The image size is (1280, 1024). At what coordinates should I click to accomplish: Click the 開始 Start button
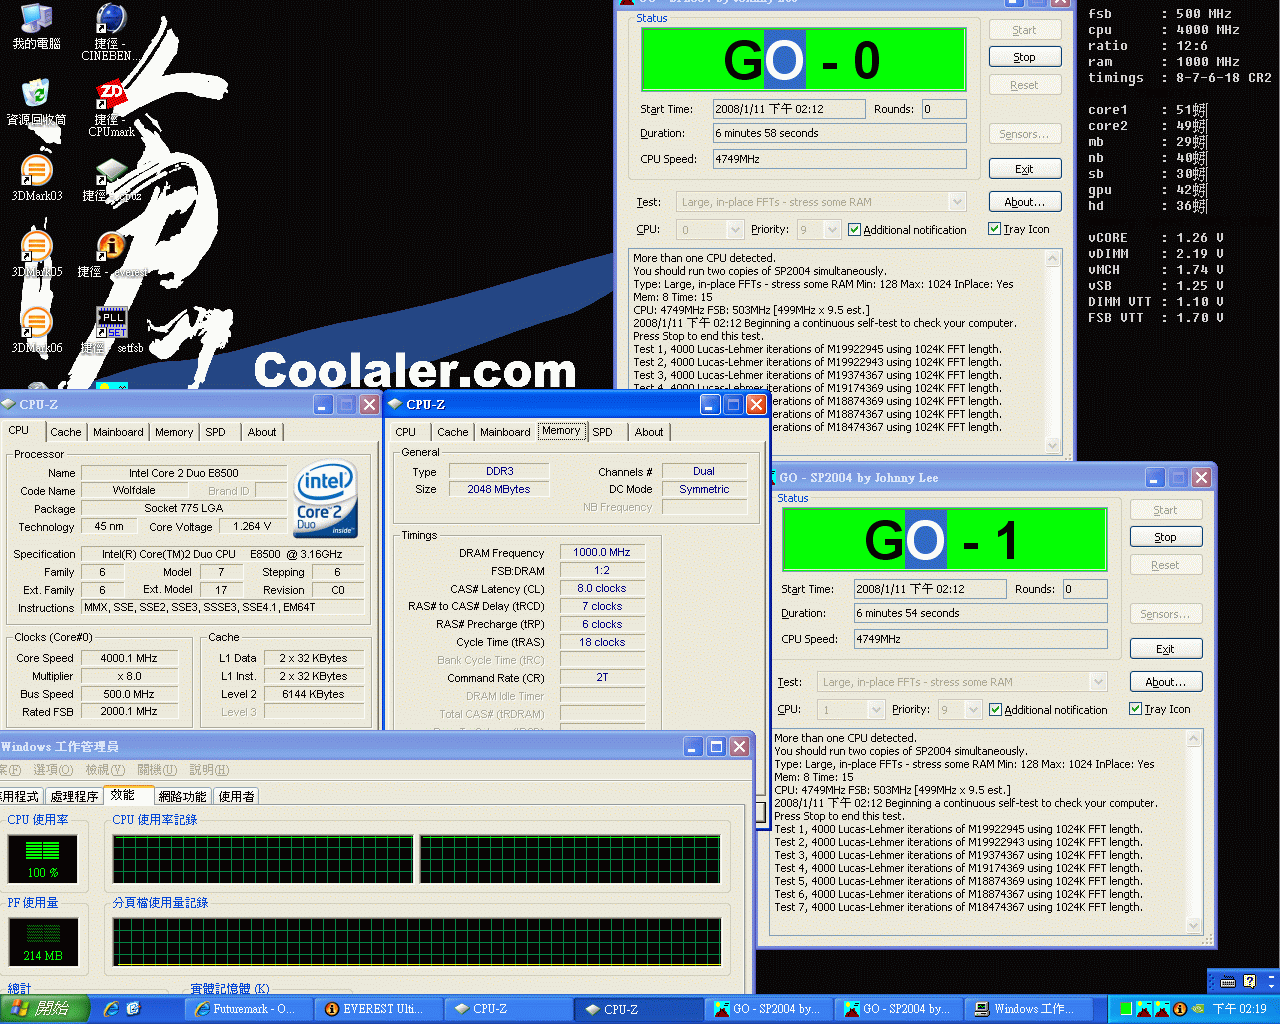point(44,1009)
